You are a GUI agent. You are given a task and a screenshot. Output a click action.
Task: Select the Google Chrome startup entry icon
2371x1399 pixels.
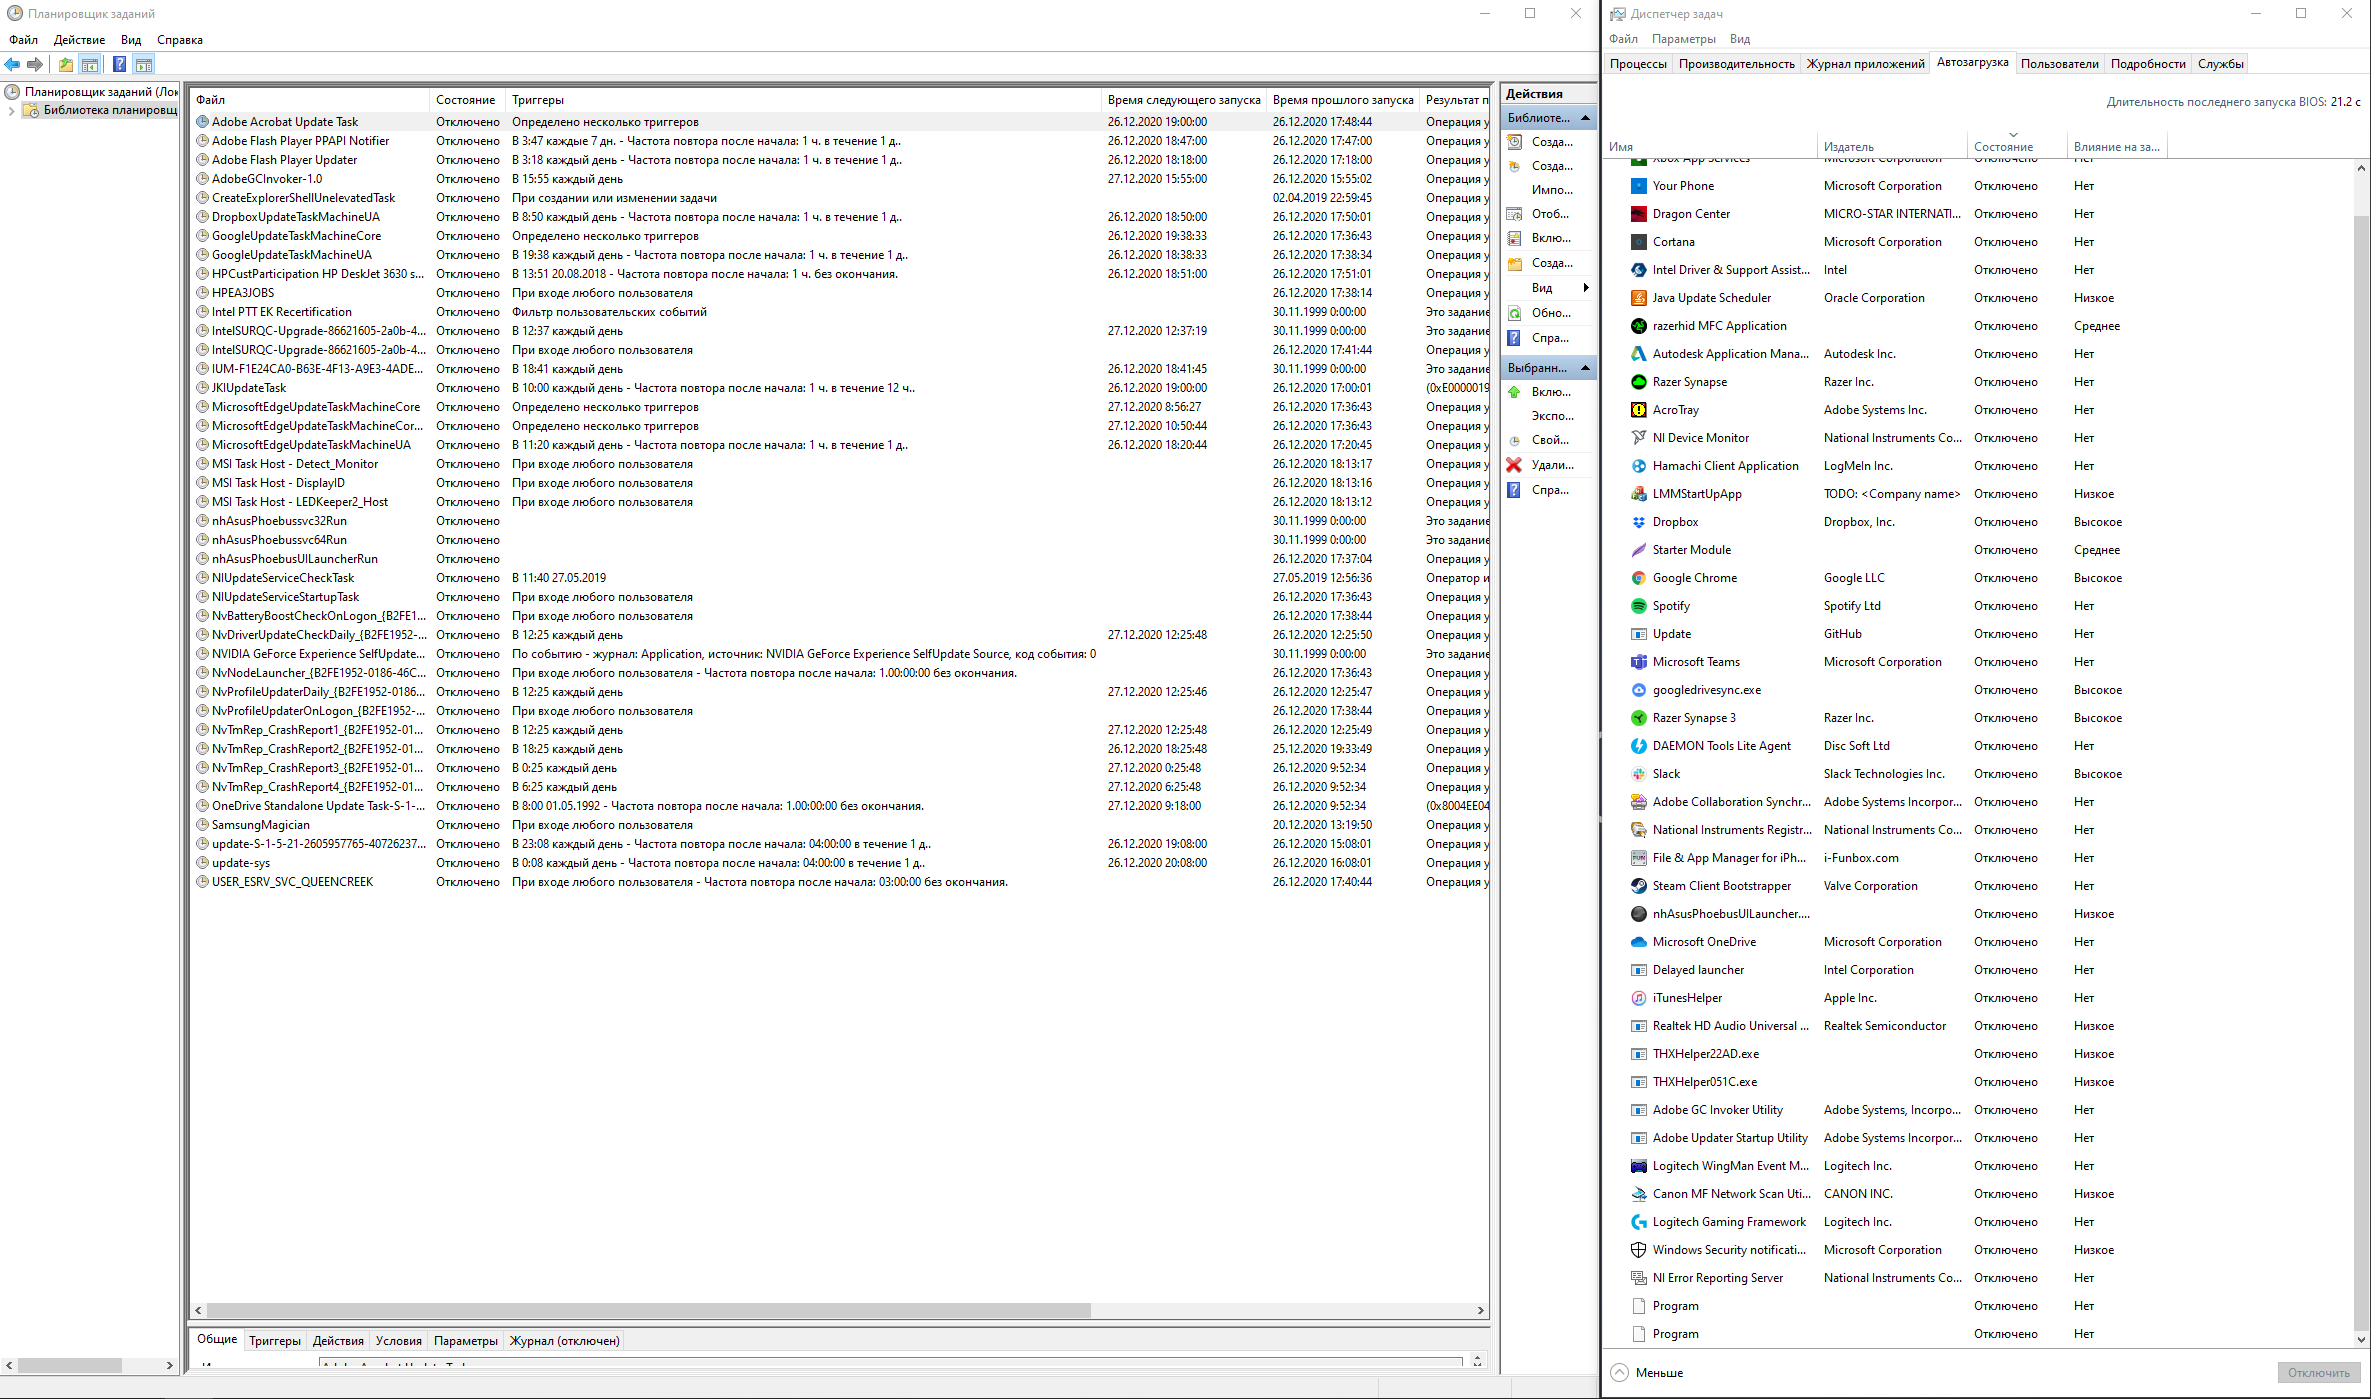[x=1638, y=578]
